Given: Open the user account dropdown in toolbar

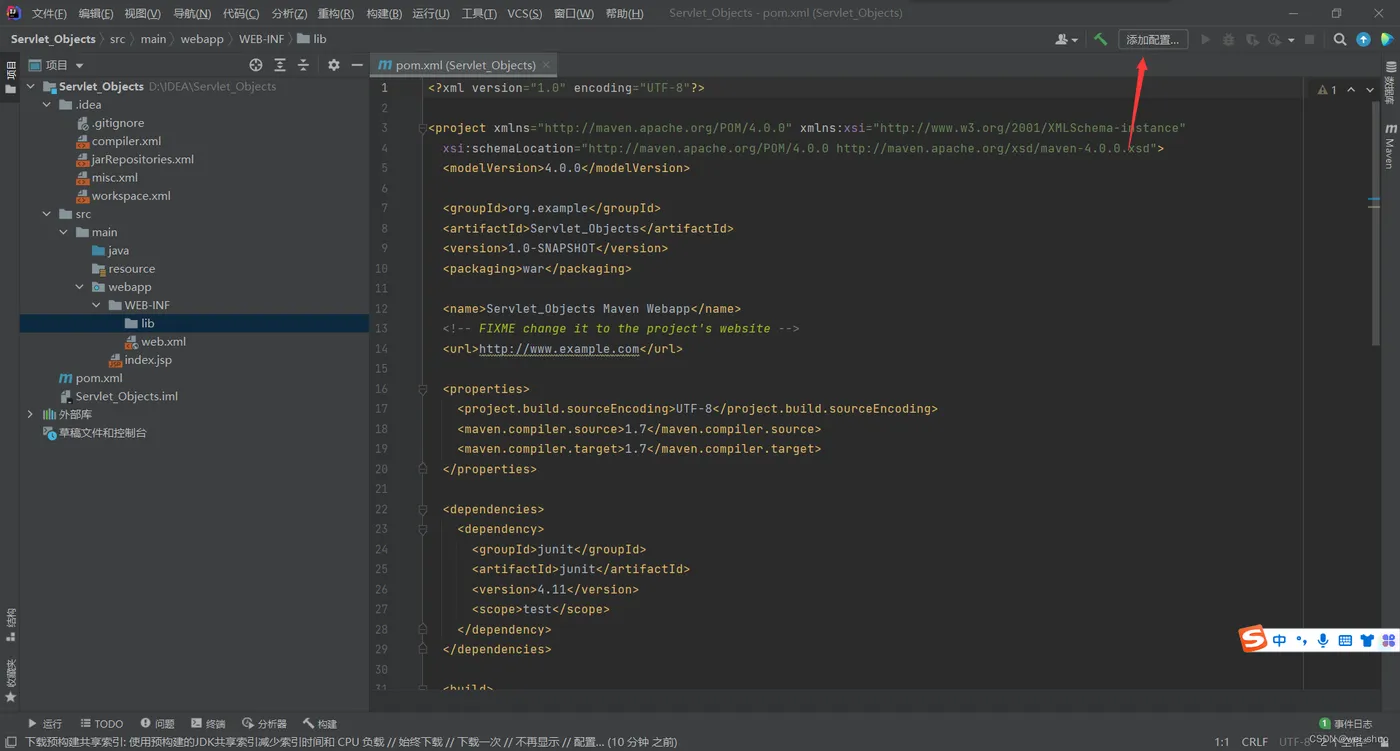Looking at the screenshot, I should pos(1066,39).
